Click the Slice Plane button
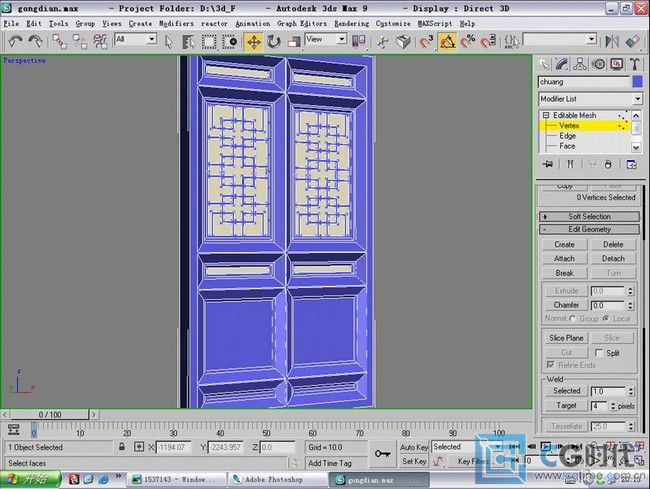 pos(566,338)
